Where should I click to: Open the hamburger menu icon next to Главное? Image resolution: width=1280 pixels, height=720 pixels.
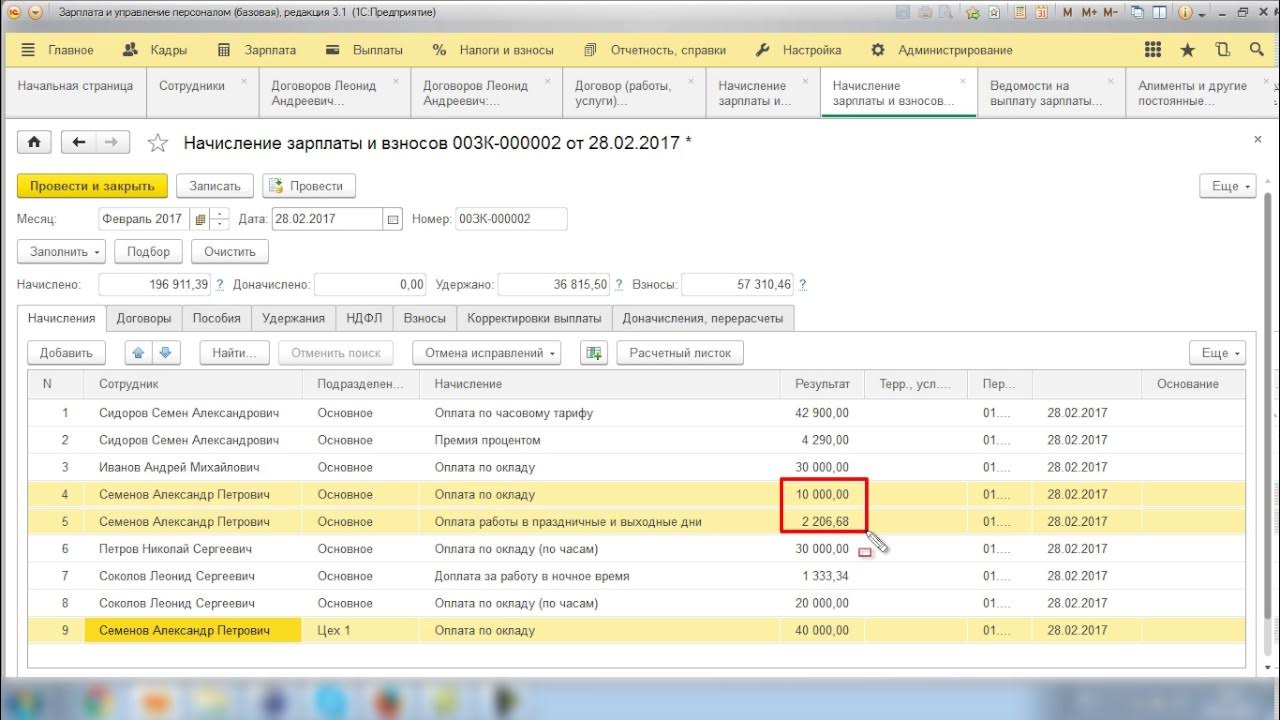coord(28,50)
